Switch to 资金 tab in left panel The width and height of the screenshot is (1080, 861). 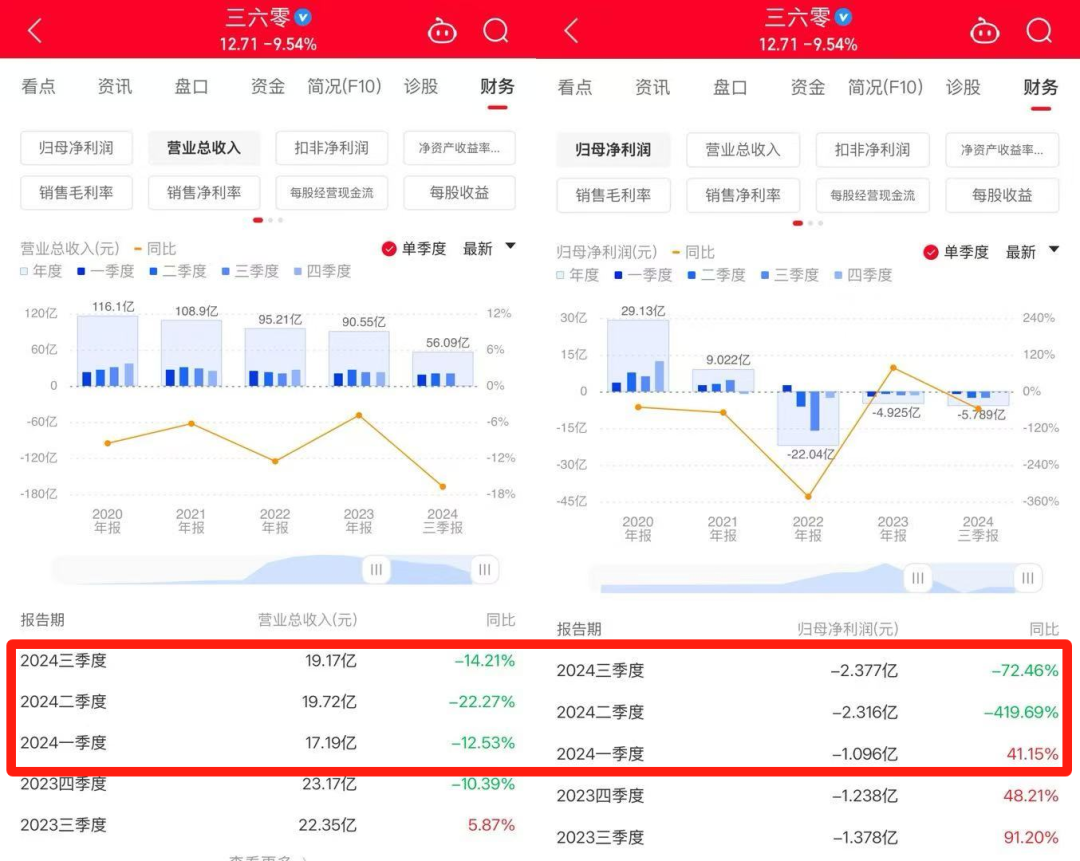268,86
